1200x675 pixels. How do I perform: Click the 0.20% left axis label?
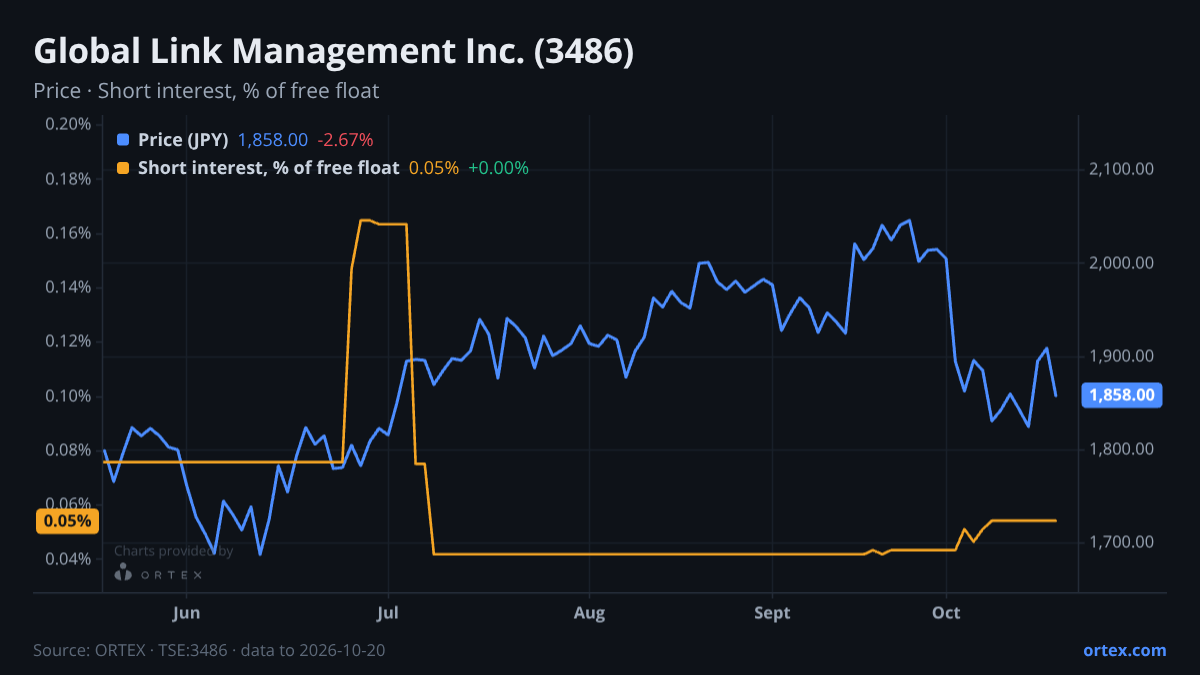68,125
